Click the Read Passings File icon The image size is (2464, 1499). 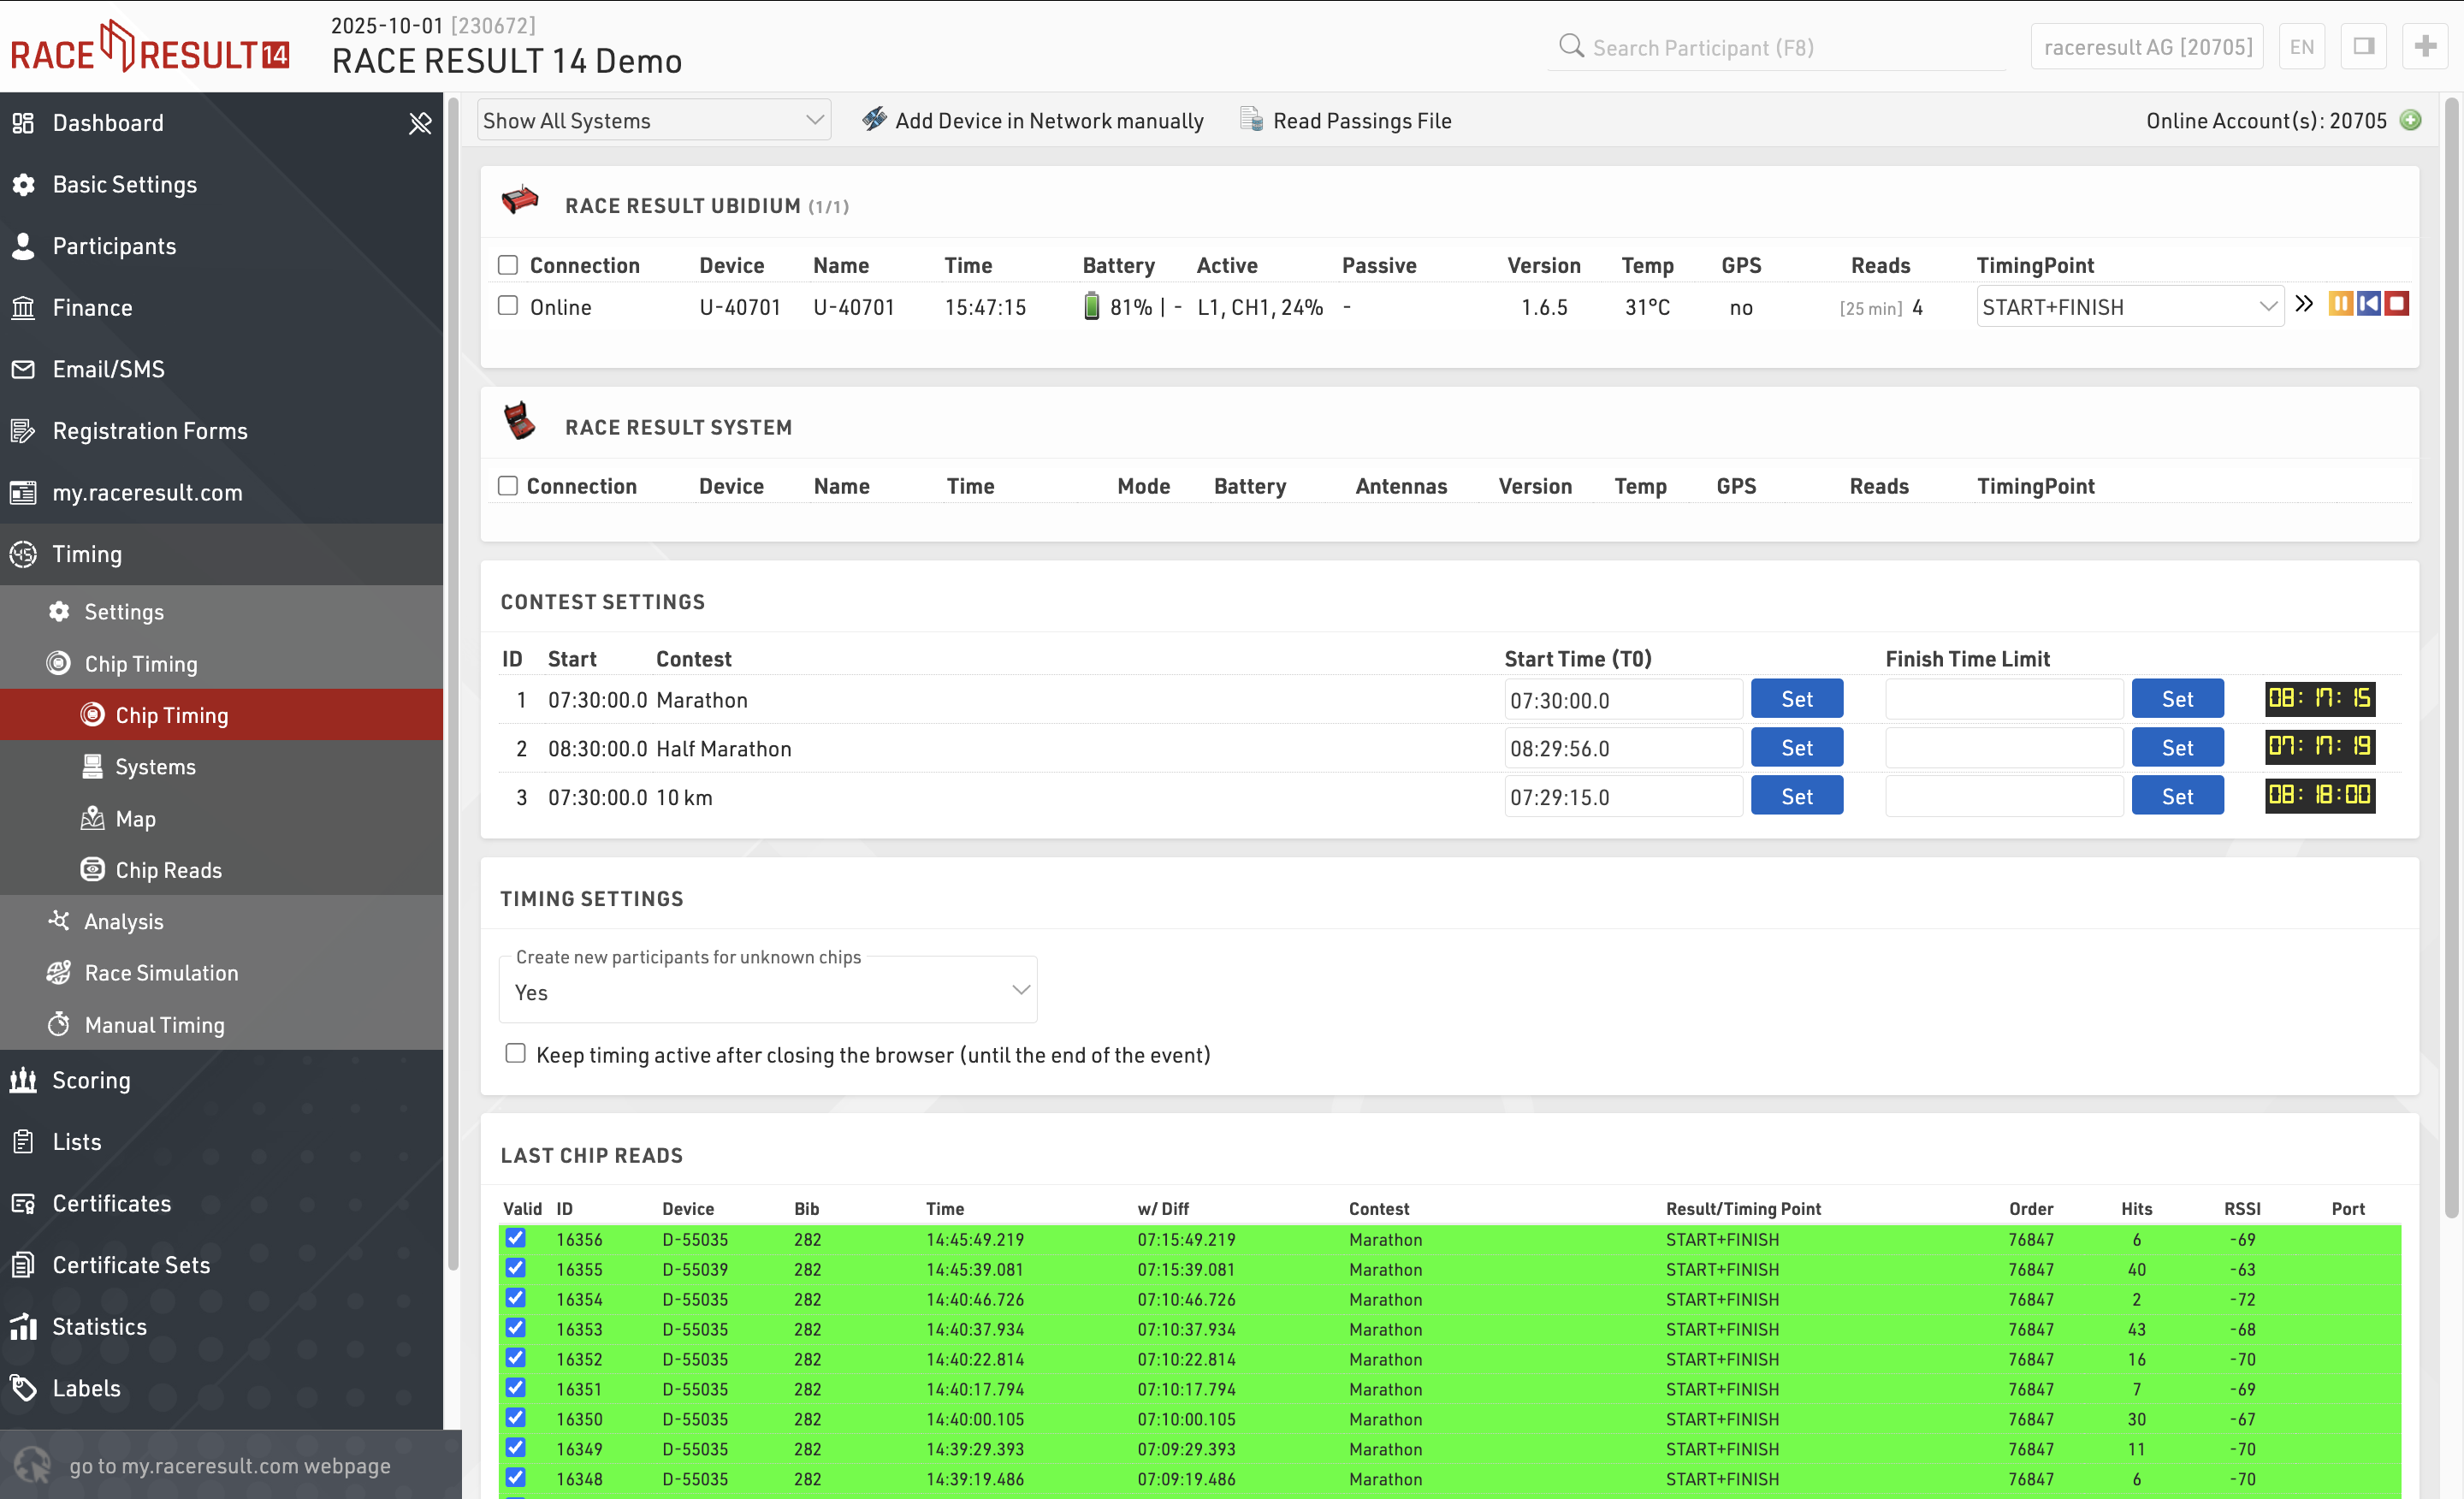click(x=1251, y=120)
